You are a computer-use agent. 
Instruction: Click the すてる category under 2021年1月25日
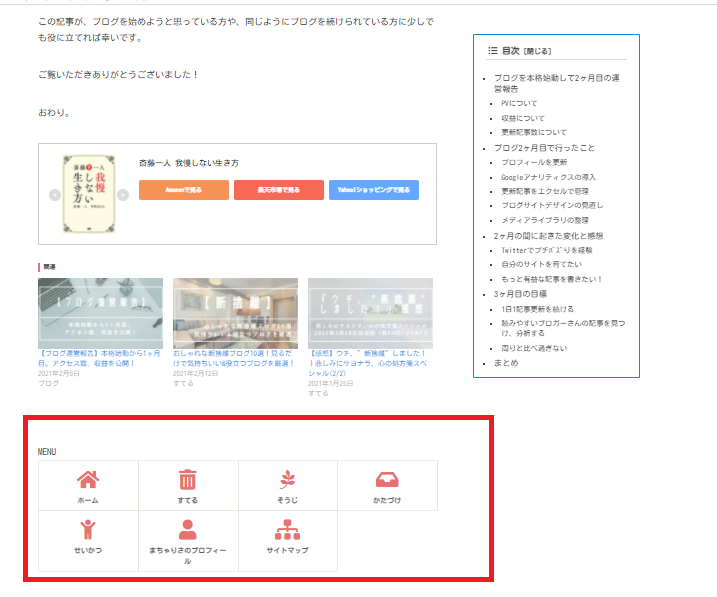pos(318,394)
